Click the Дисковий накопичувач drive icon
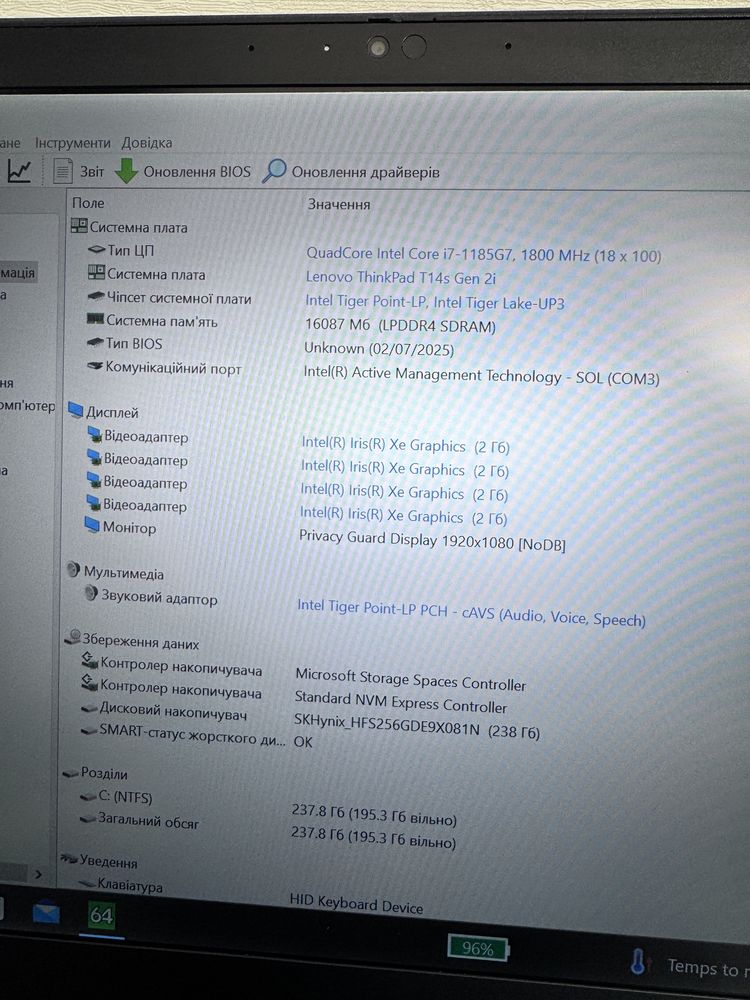Image resolution: width=750 pixels, height=1000 pixels. [89, 708]
